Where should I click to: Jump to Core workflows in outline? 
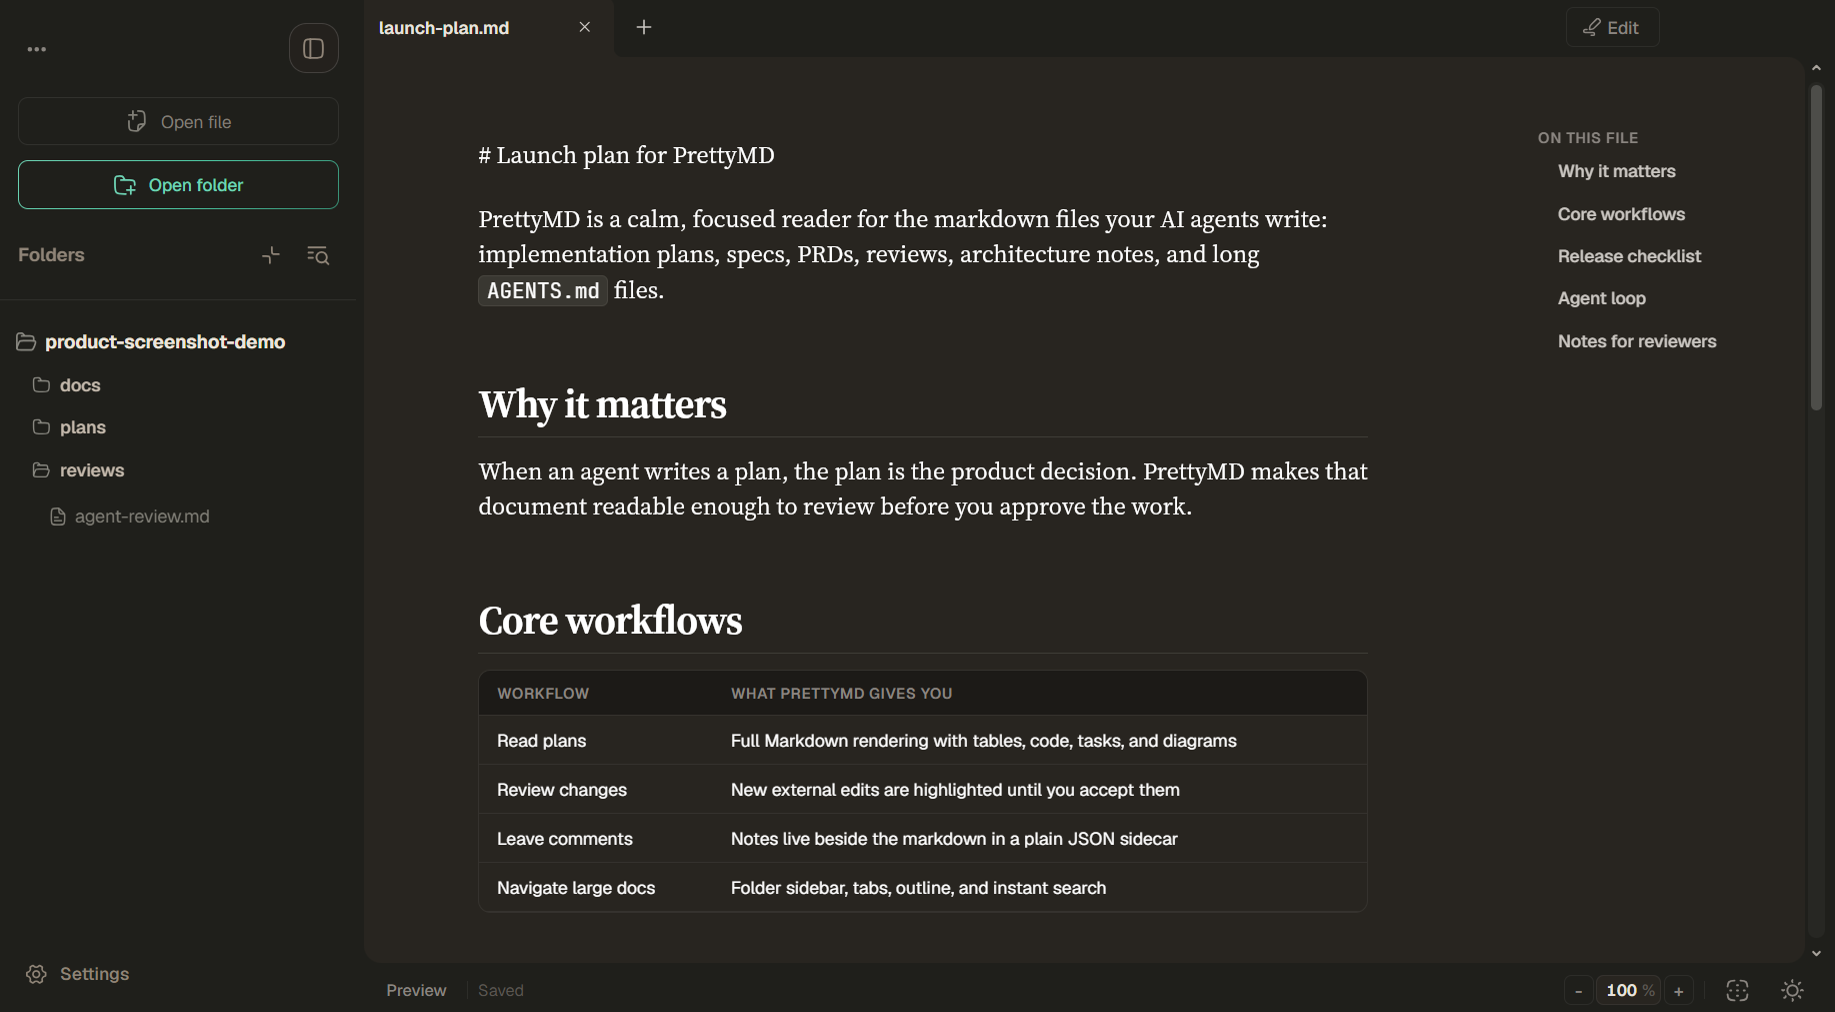click(1621, 214)
